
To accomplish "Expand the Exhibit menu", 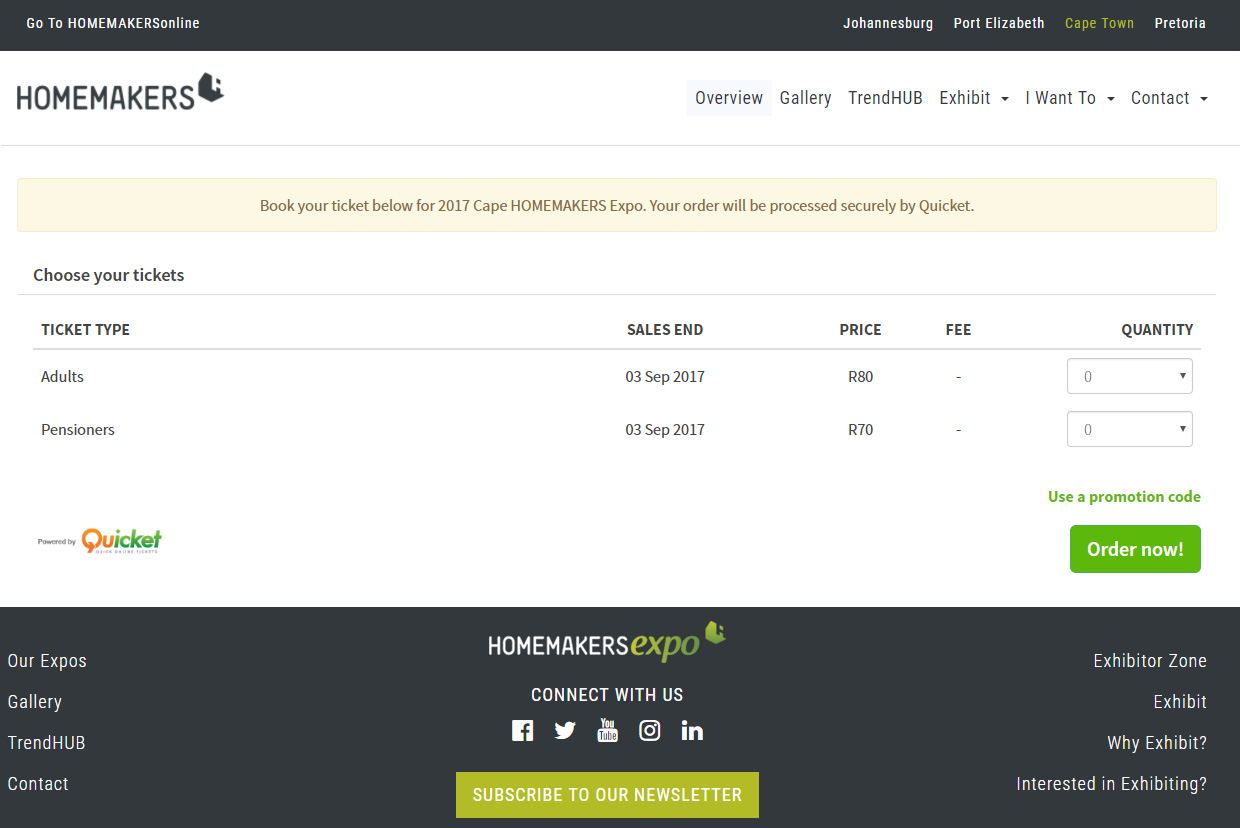I will (x=974, y=98).
